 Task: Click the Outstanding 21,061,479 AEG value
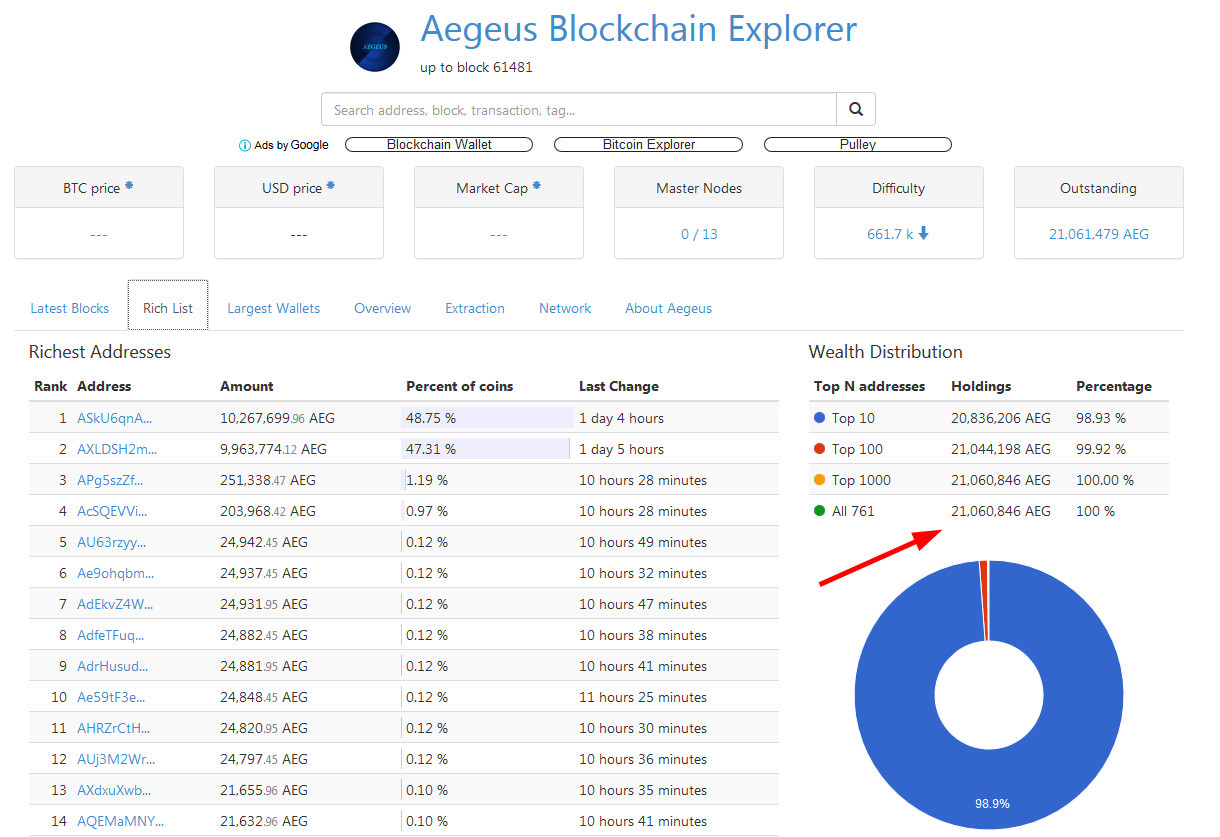pos(1098,234)
